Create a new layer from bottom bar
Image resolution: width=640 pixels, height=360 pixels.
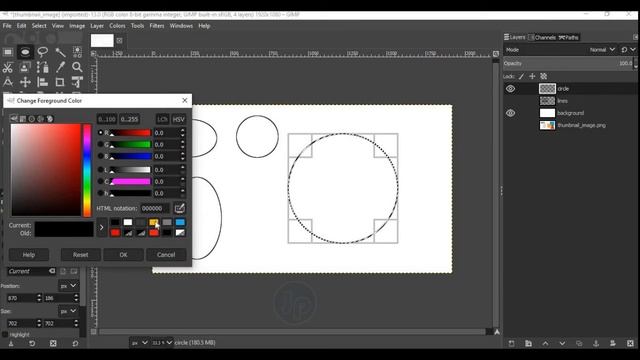511,343
